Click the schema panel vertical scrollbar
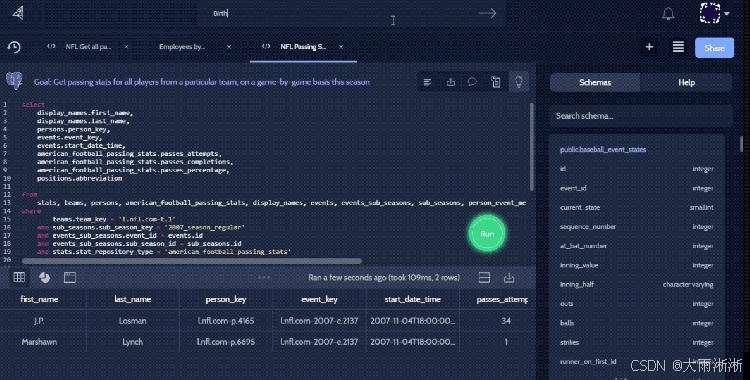Image resolution: width=750 pixels, height=380 pixels. (x=741, y=144)
